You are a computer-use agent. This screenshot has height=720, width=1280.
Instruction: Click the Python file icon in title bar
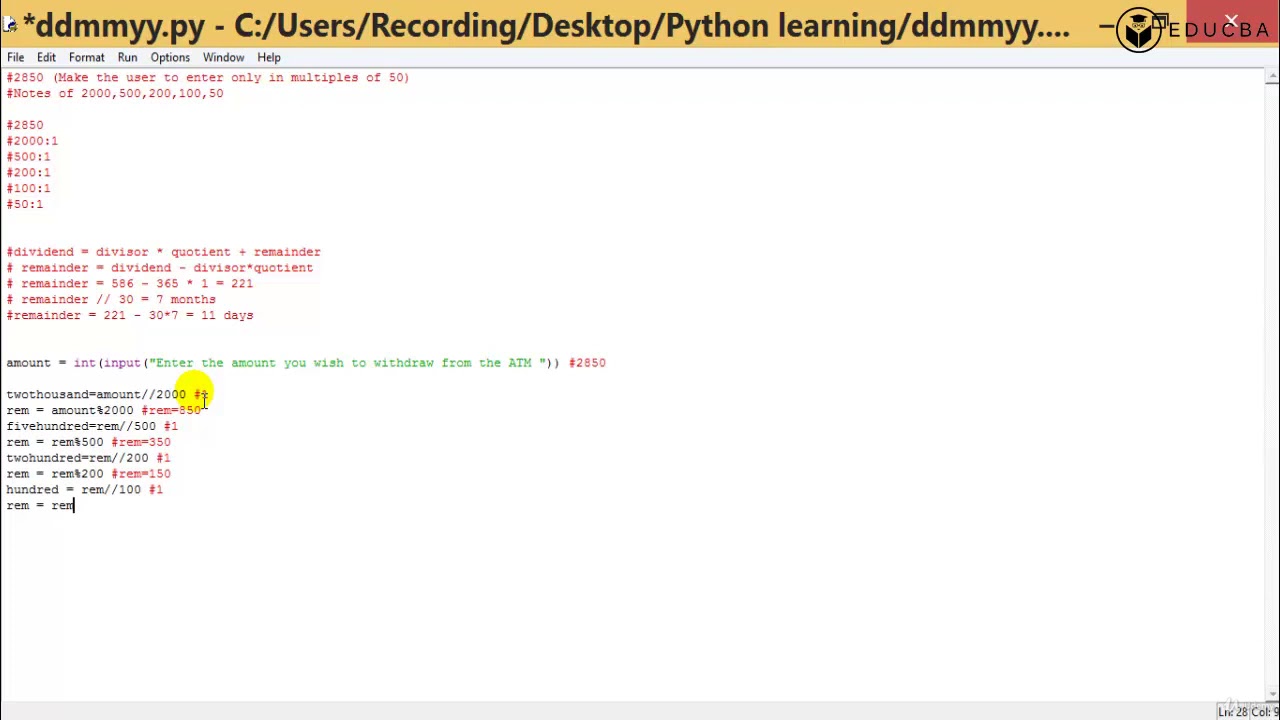tap(9, 24)
